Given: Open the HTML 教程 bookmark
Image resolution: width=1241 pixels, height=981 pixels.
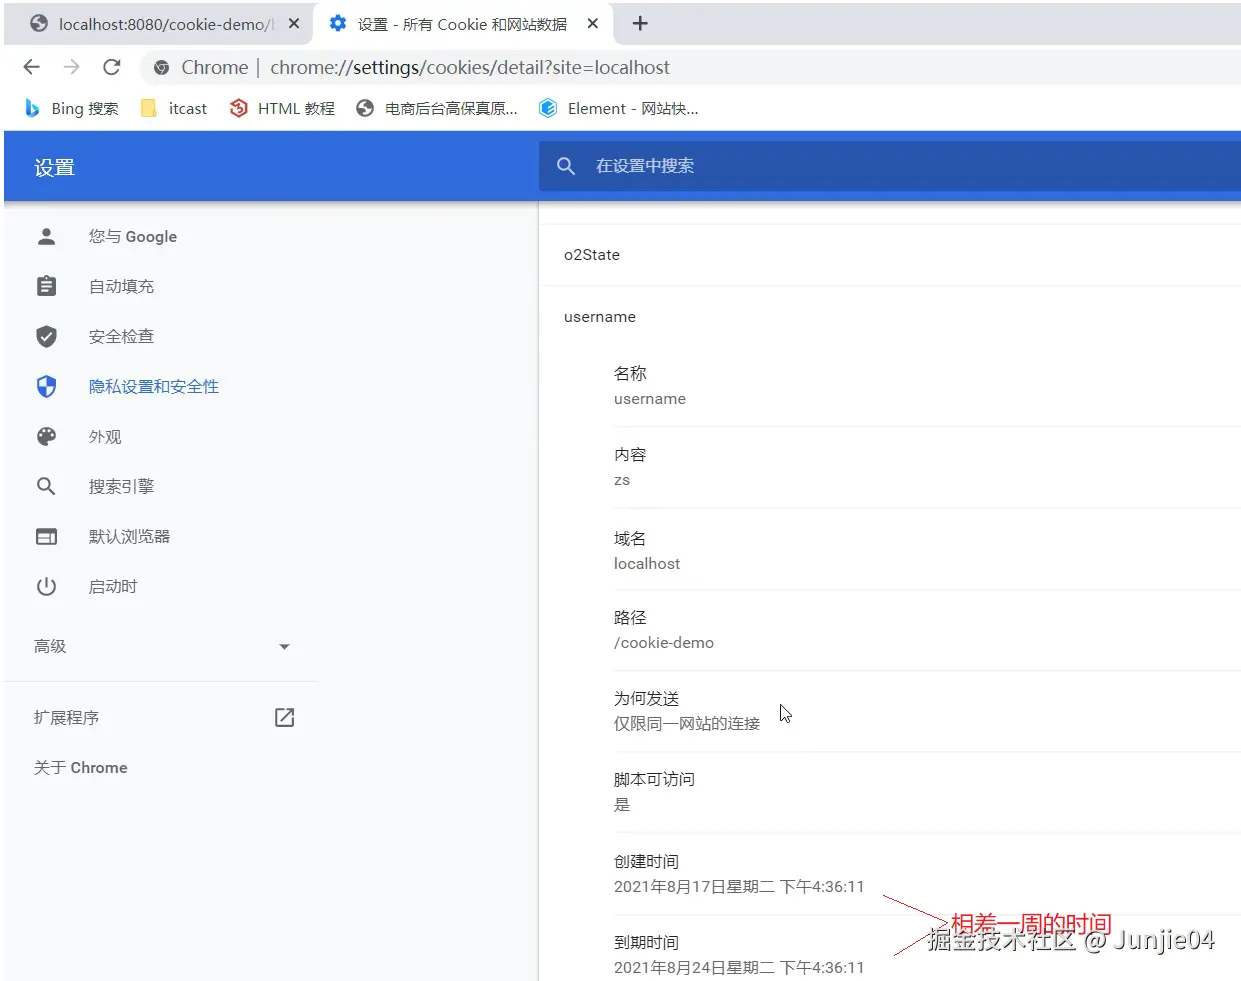Looking at the screenshot, I should click(282, 108).
